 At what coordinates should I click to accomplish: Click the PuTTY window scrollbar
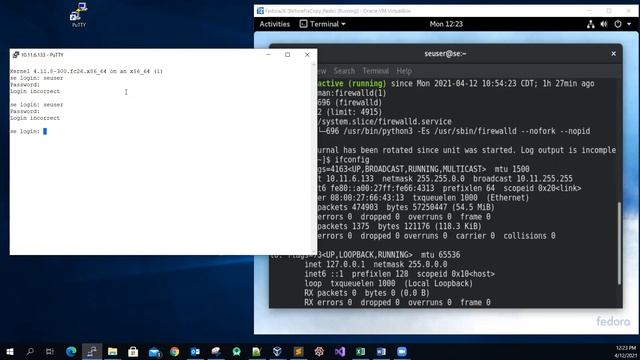(x=314, y=157)
